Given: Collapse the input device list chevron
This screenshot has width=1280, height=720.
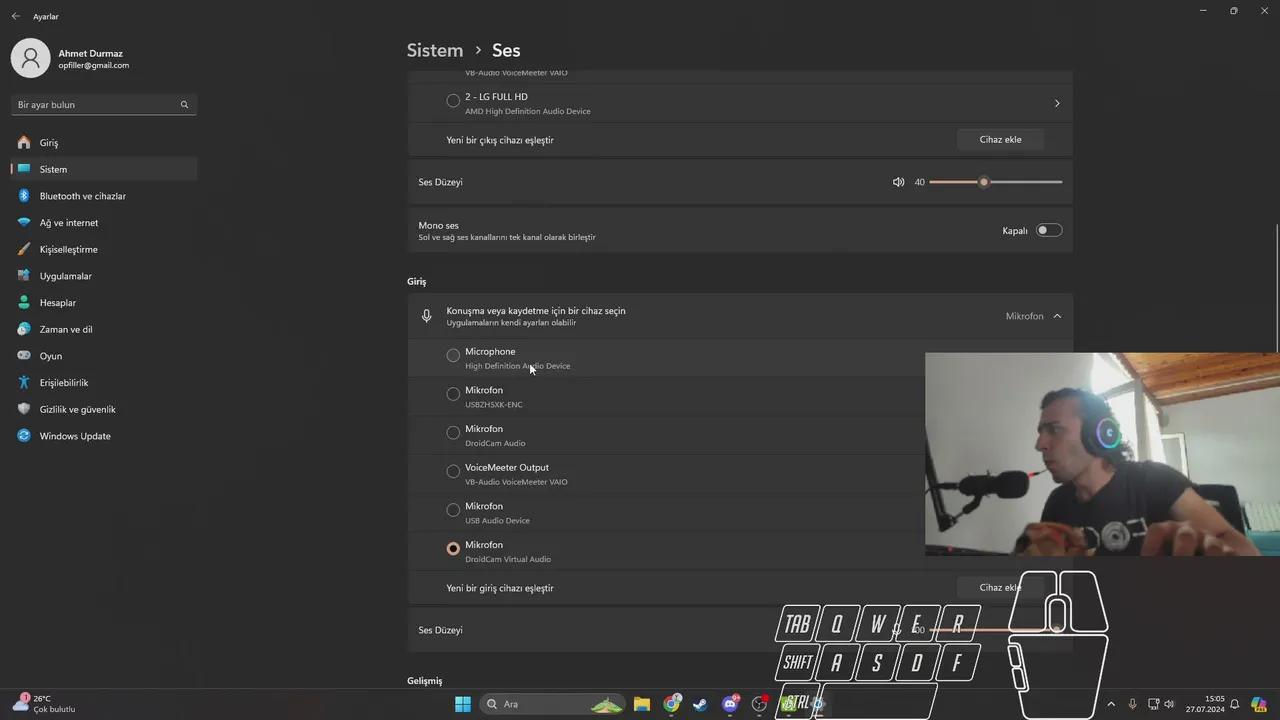Looking at the screenshot, I should click(1057, 316).
